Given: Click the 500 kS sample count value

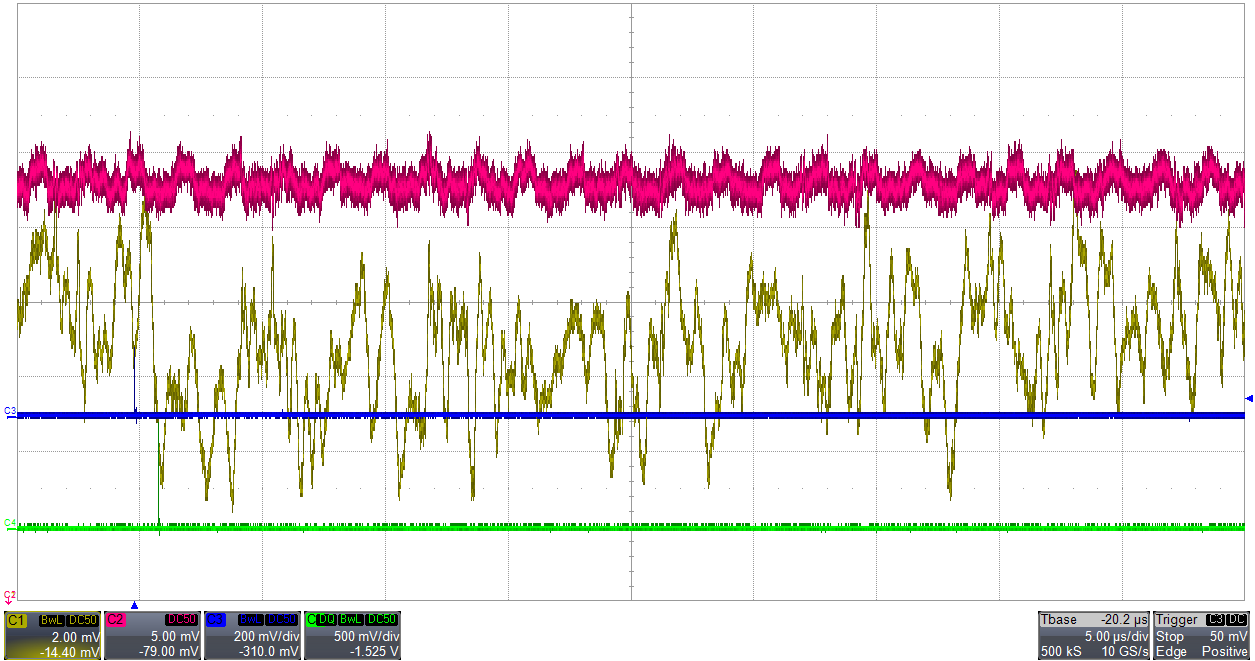Looking at the screenshot, I should pyautogui.click(x=1061, y=651).
